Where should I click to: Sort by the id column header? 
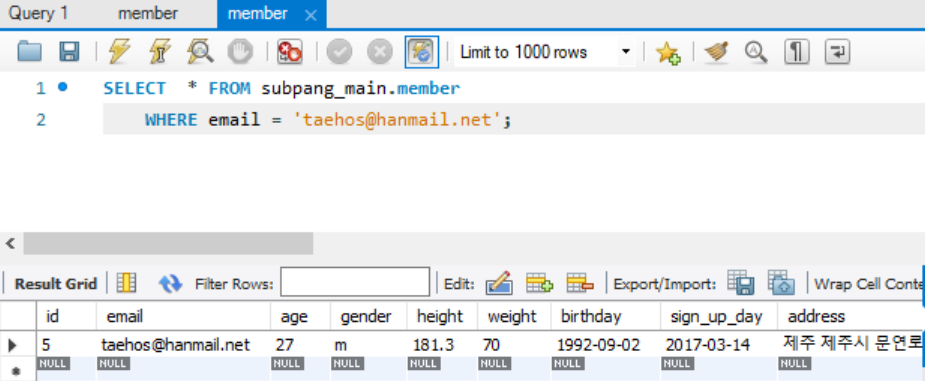(x=66, y=317)
